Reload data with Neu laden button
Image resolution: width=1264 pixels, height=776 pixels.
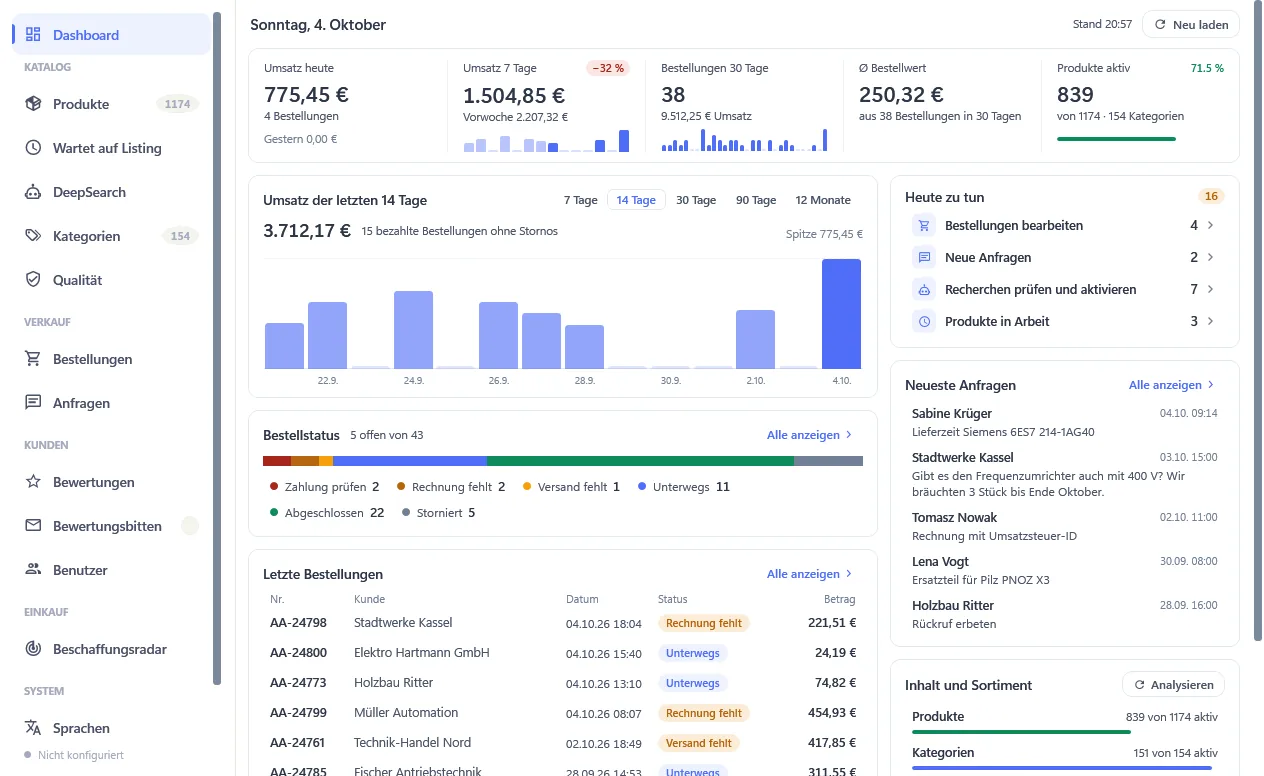(x=1191, y=24)
